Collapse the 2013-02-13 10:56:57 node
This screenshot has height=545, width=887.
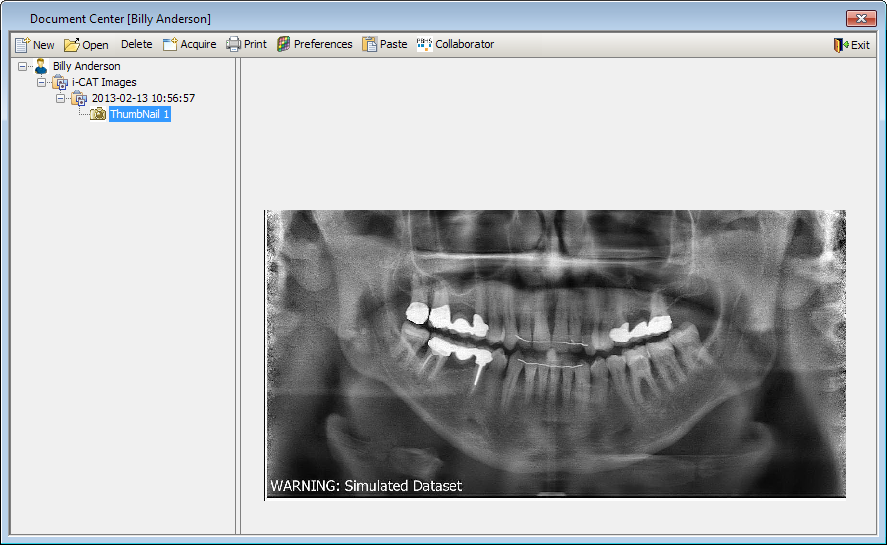(61, 99)
